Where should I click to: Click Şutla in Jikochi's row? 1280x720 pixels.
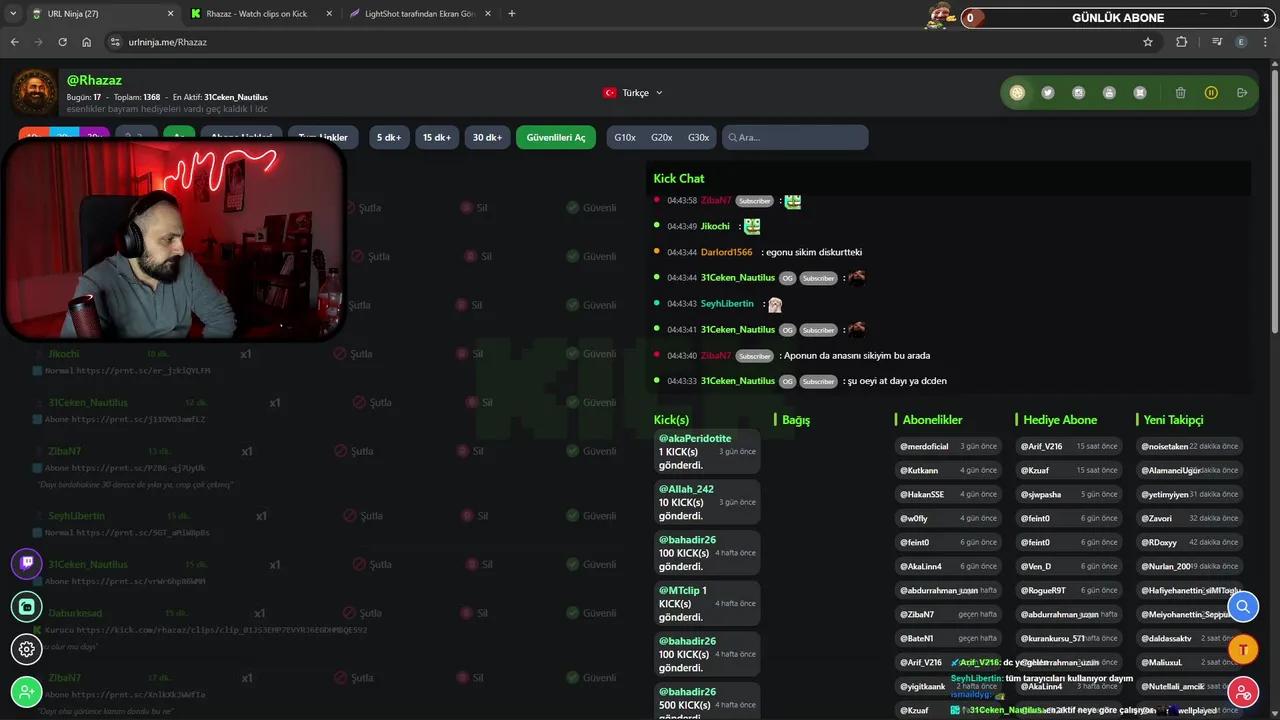[353, 354]
